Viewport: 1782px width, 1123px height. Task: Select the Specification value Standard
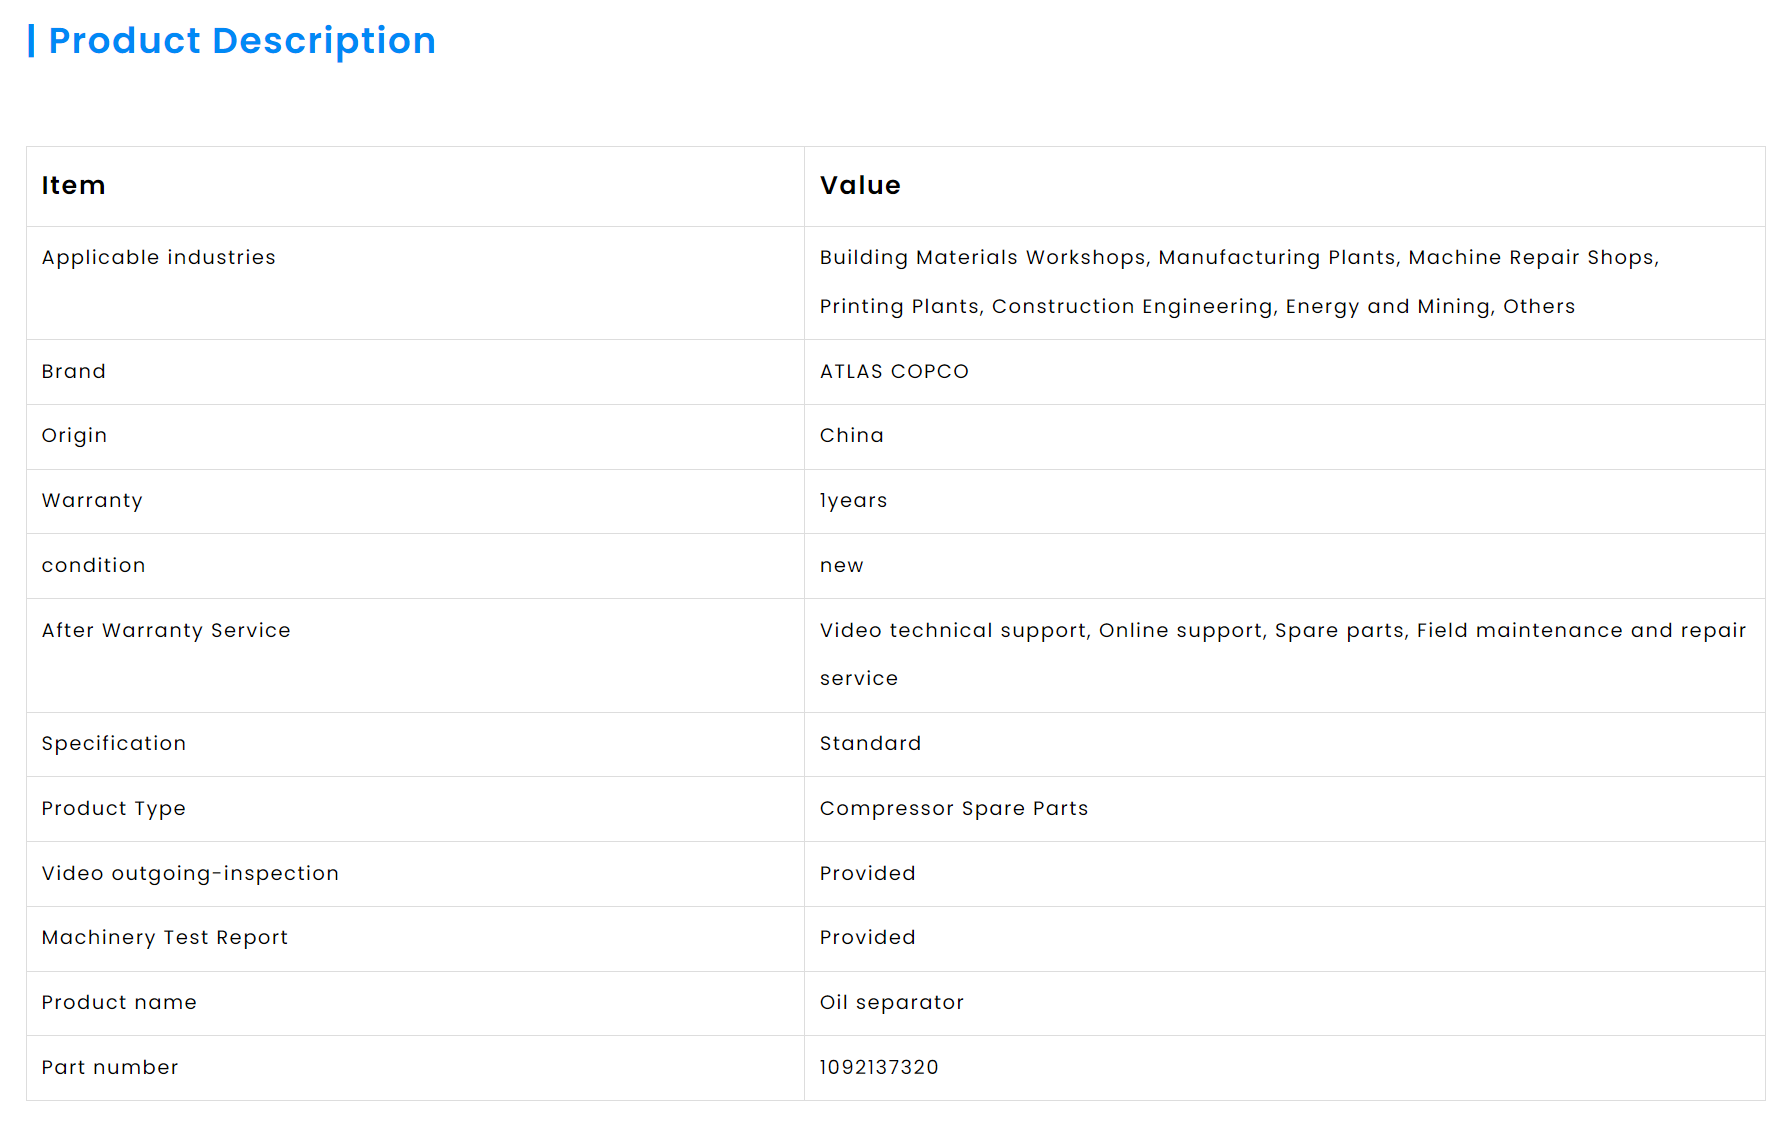870,744
